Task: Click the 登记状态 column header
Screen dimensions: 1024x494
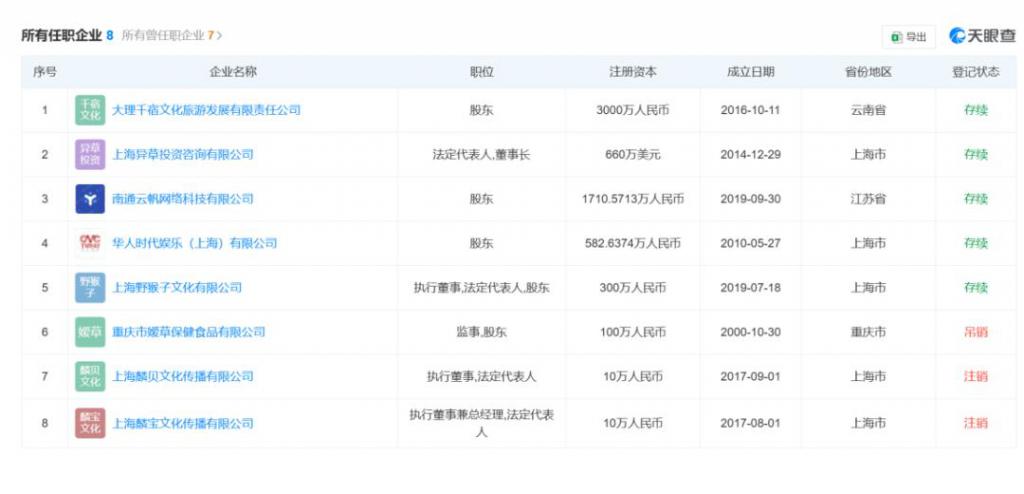Action: pyautogui.click(x=976, y=73)
